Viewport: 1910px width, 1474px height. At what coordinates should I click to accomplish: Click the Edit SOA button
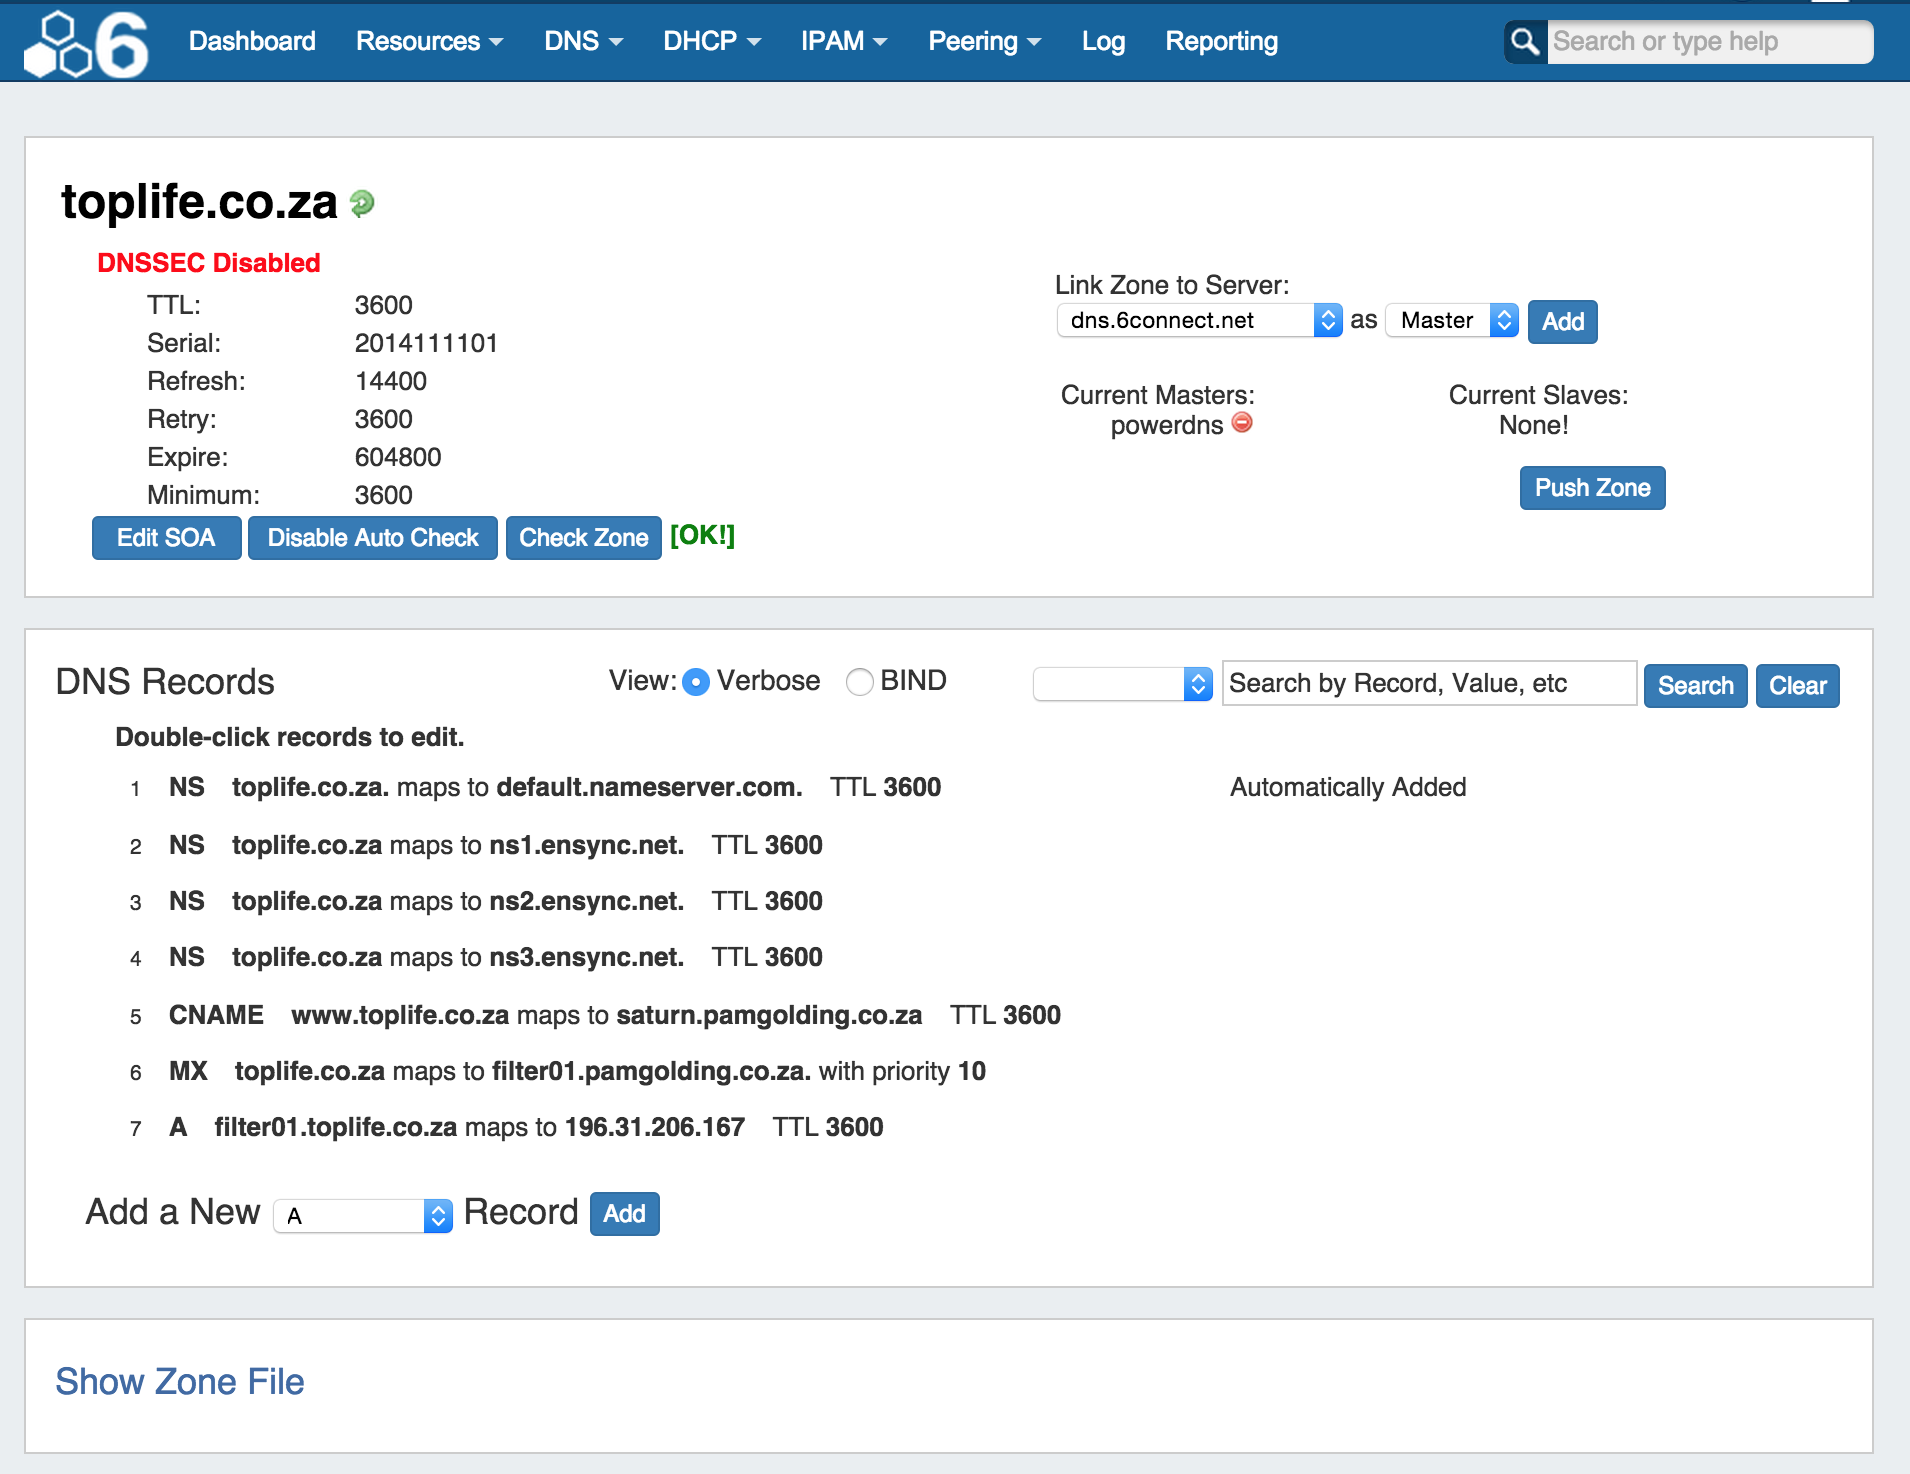pos(166,538)
